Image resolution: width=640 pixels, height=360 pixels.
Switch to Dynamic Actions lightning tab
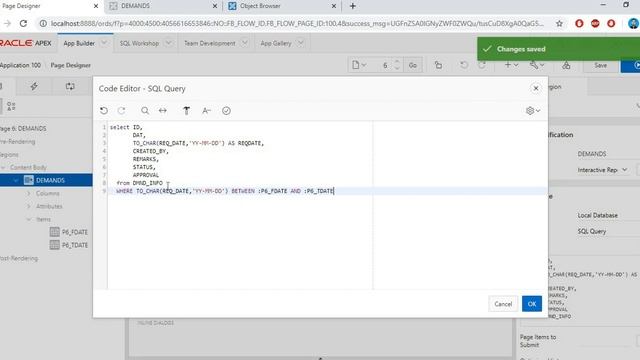[34, 86]
